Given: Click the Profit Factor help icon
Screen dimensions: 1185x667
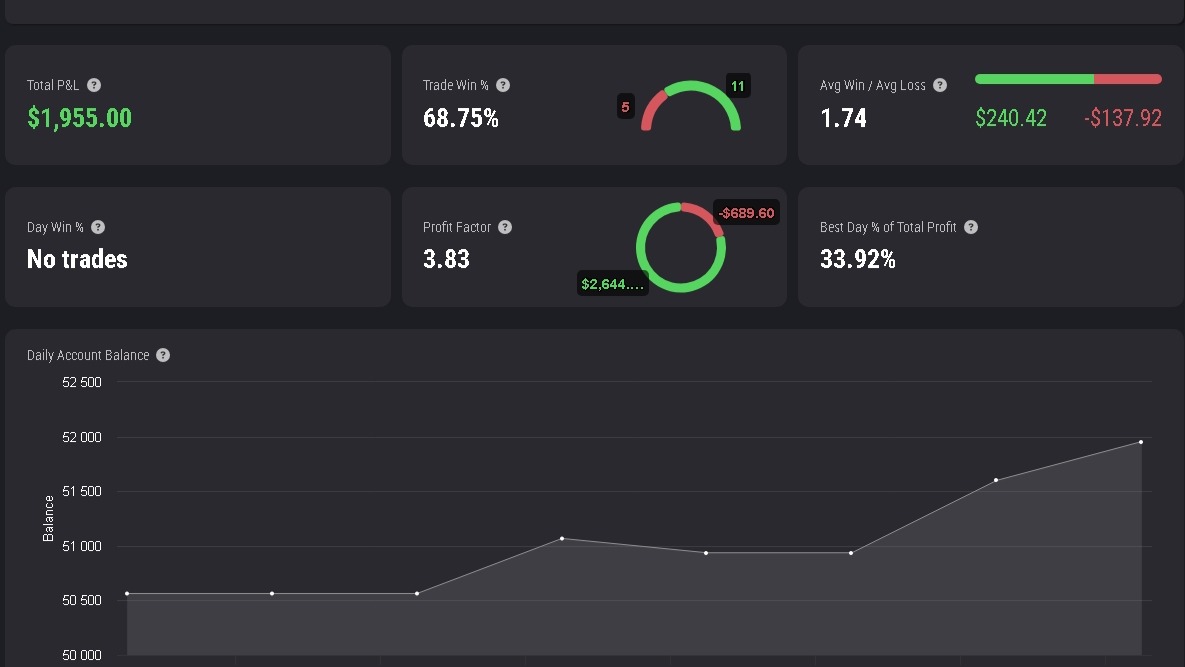Looking at the screenshot, I should 505,227.
